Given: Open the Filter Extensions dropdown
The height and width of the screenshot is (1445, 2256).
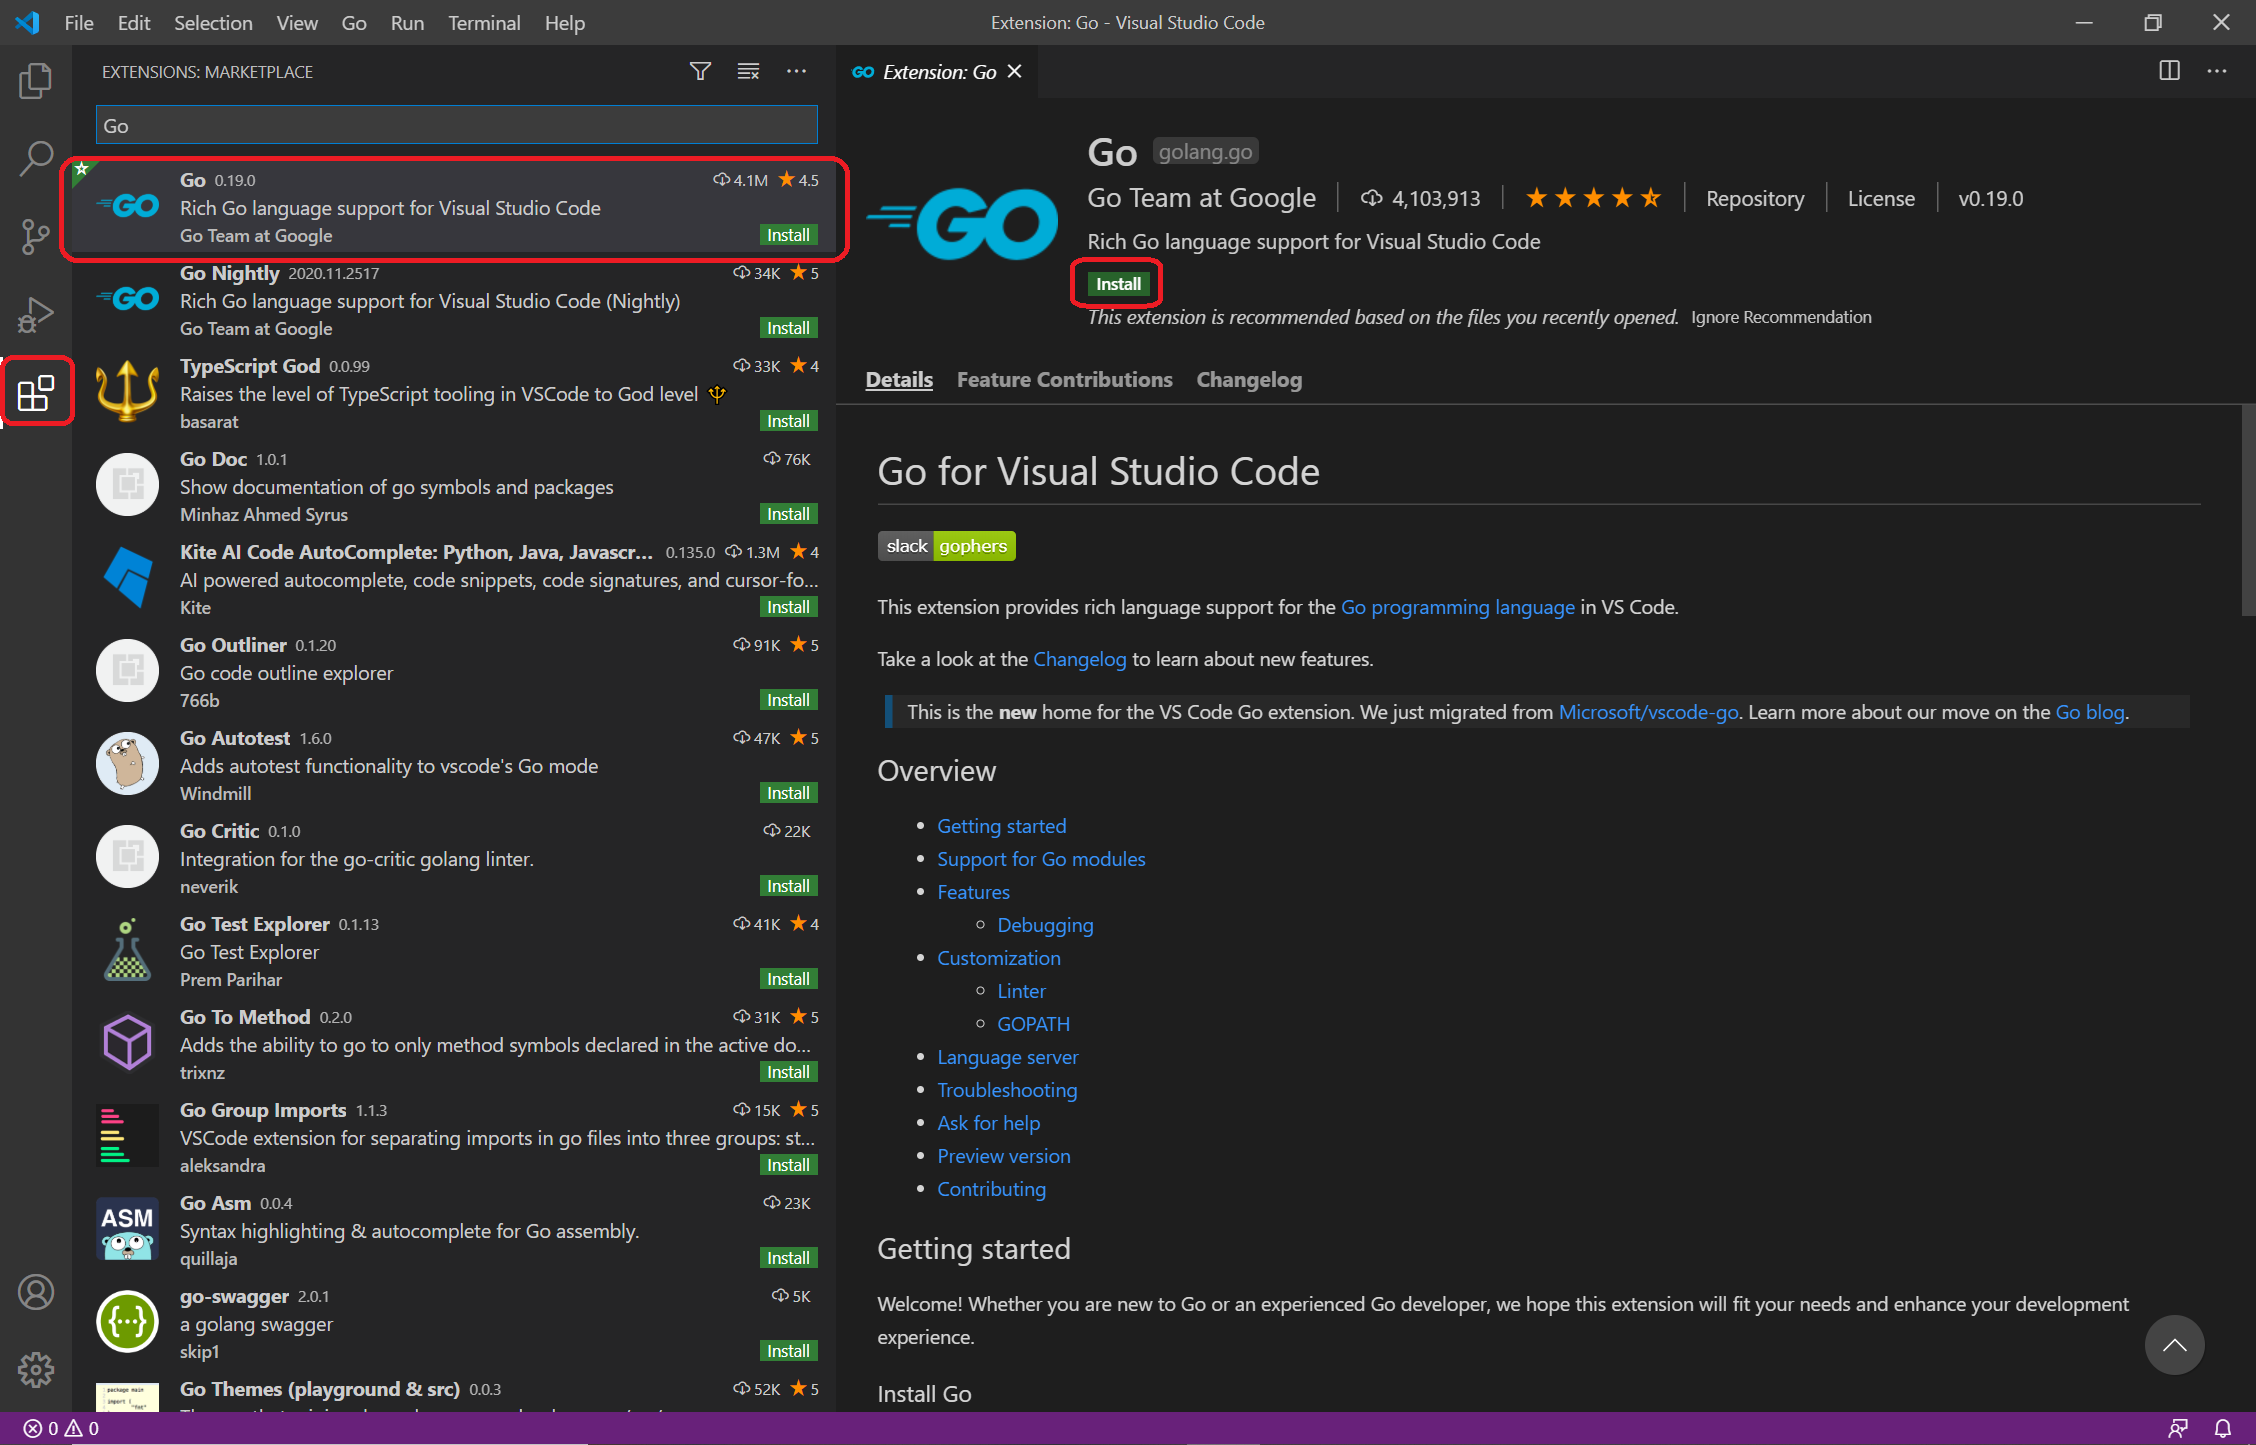Looking at the screenshot, I should 700,71.
